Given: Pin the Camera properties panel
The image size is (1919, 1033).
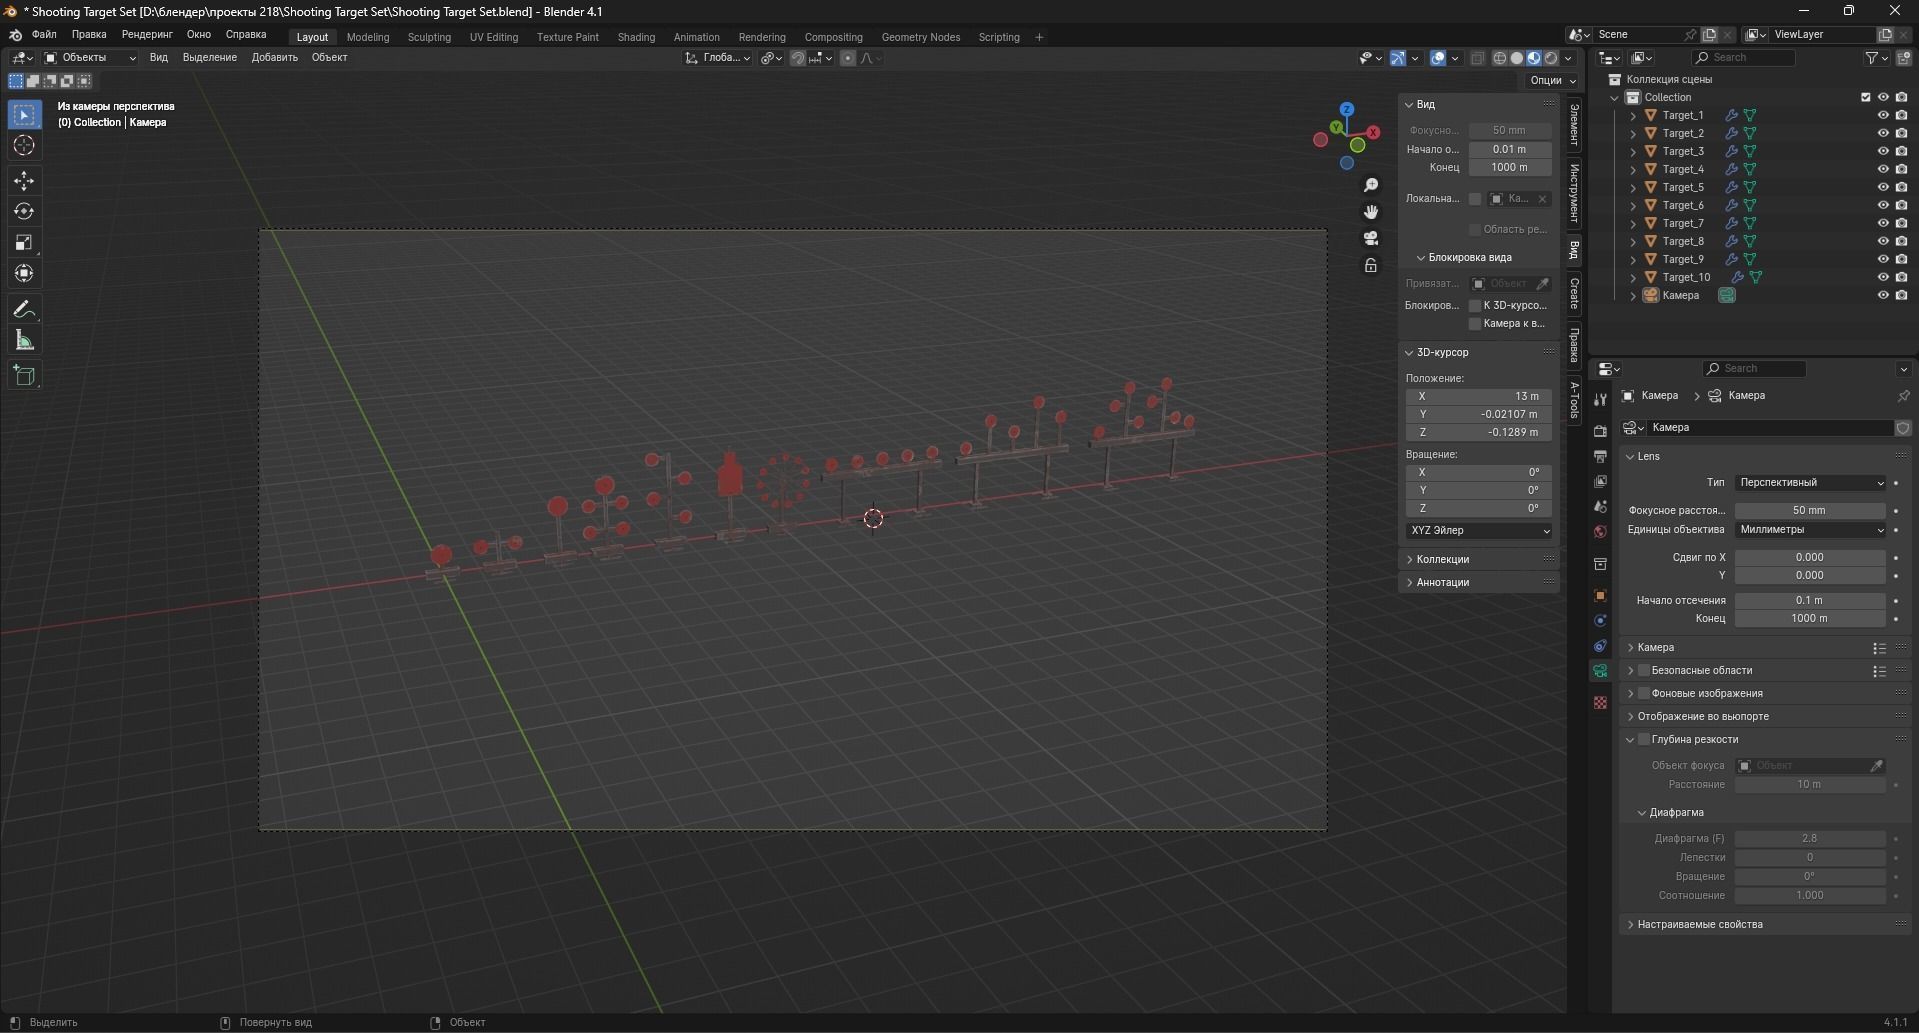Looking at the screenshot, I should point(1903,396).
